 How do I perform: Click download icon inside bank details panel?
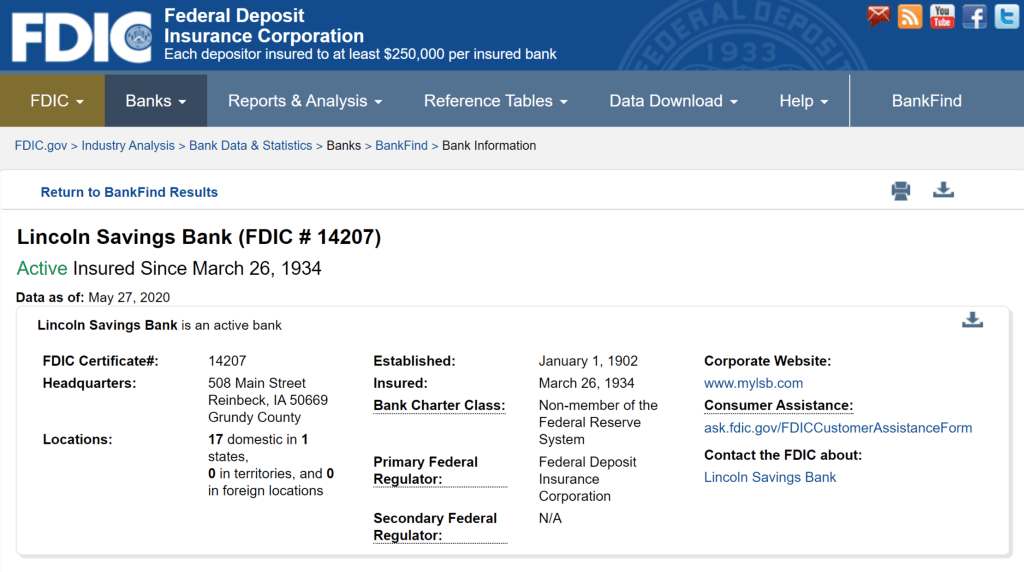click(x=972, y=320)
